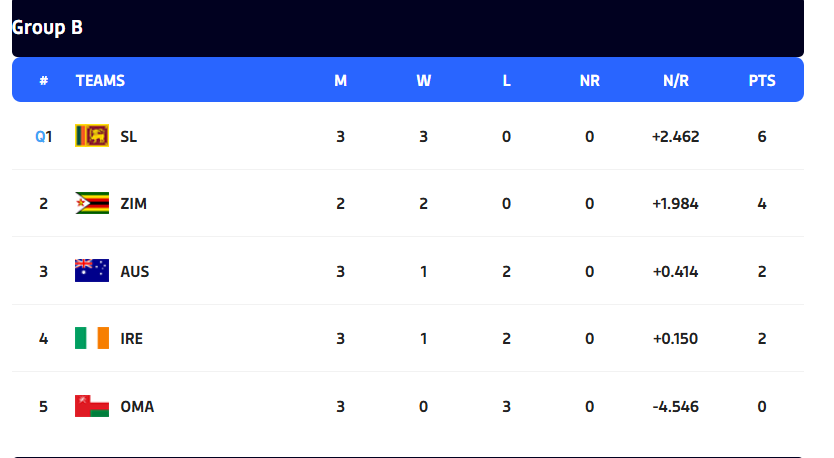
Task: Select the SL team name
Action: (129, 136)
